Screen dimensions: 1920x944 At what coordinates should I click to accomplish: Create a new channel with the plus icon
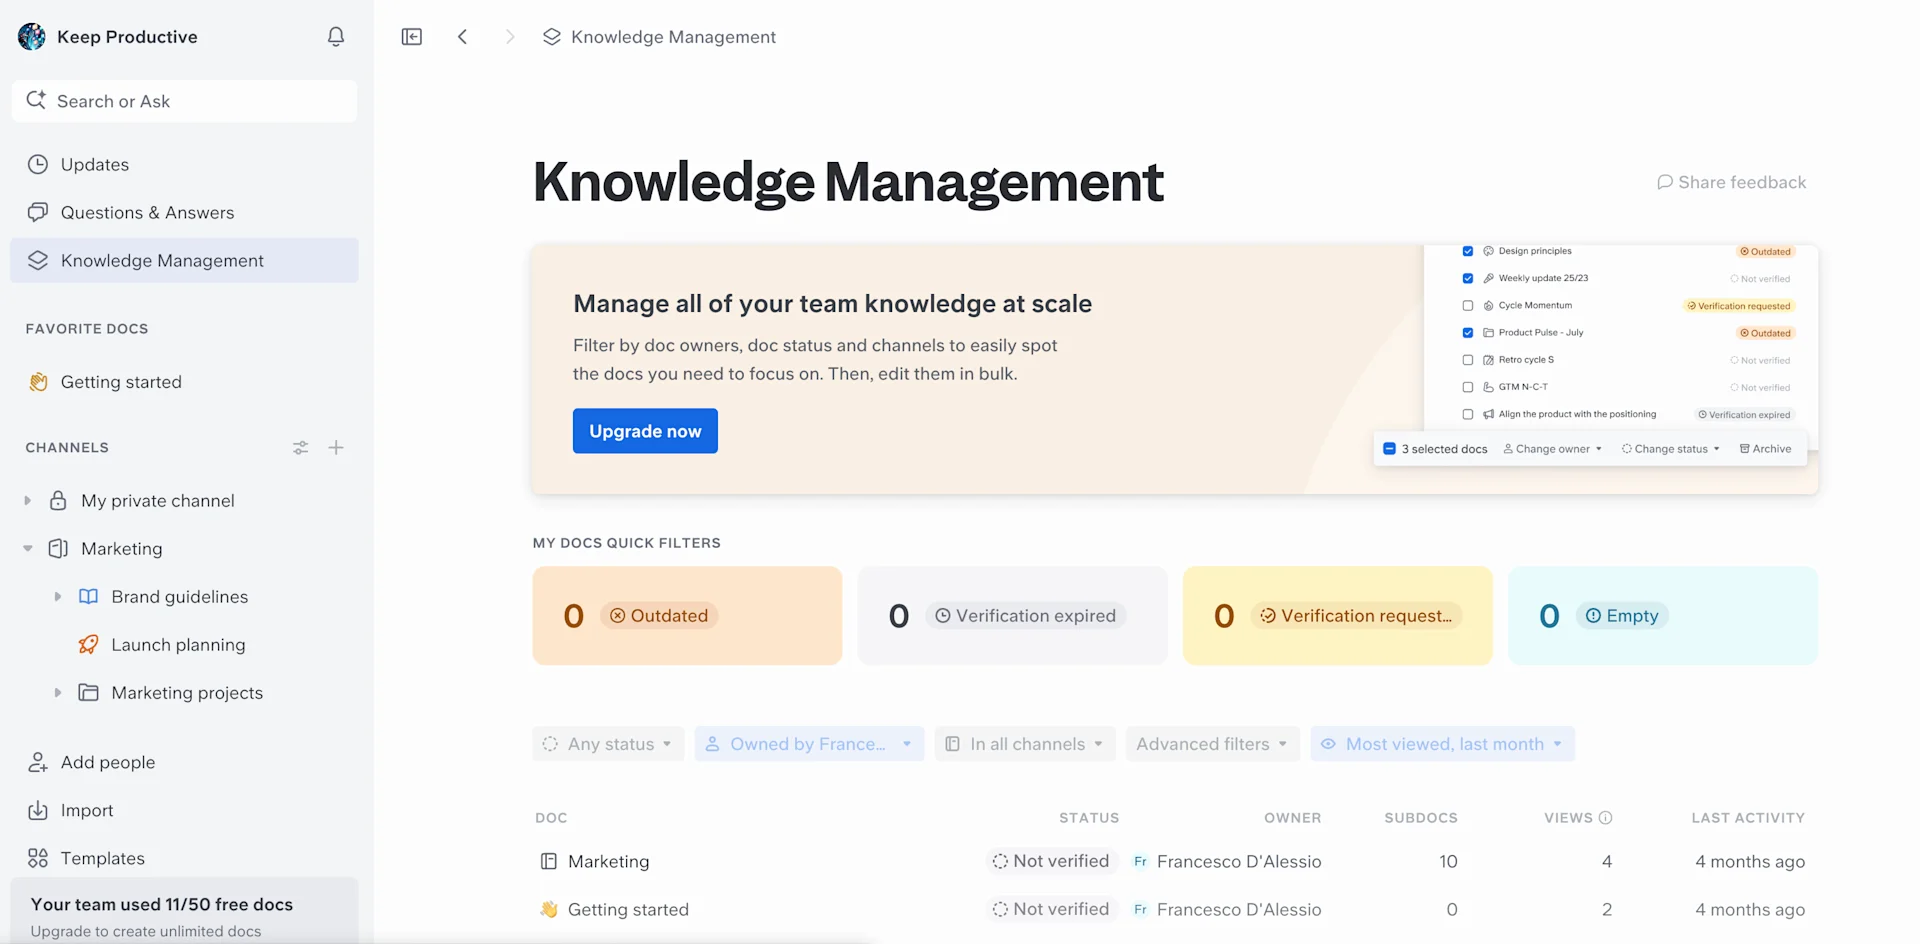[x=336, y=447]
